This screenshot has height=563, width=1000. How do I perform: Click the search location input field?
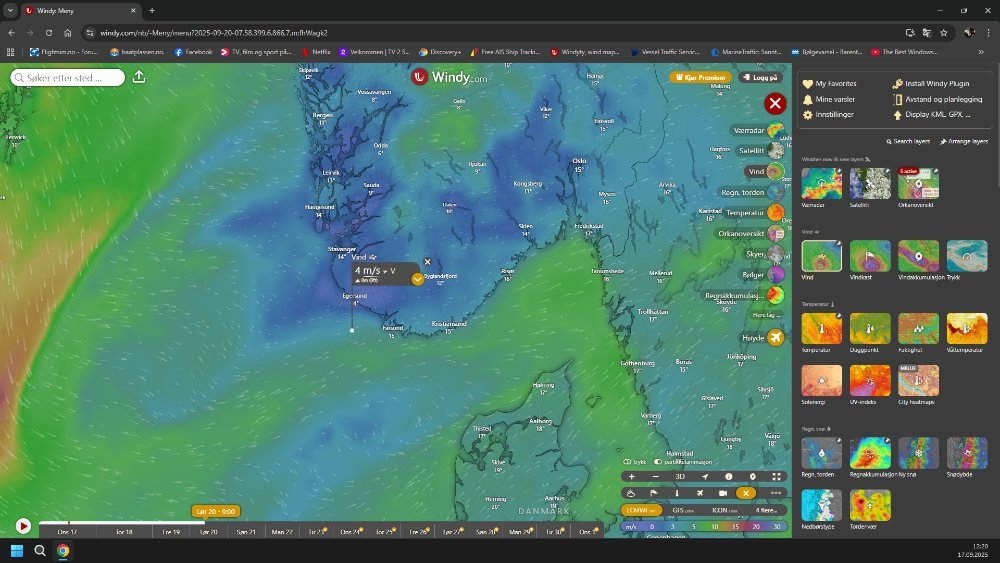(x=68, y=77)
